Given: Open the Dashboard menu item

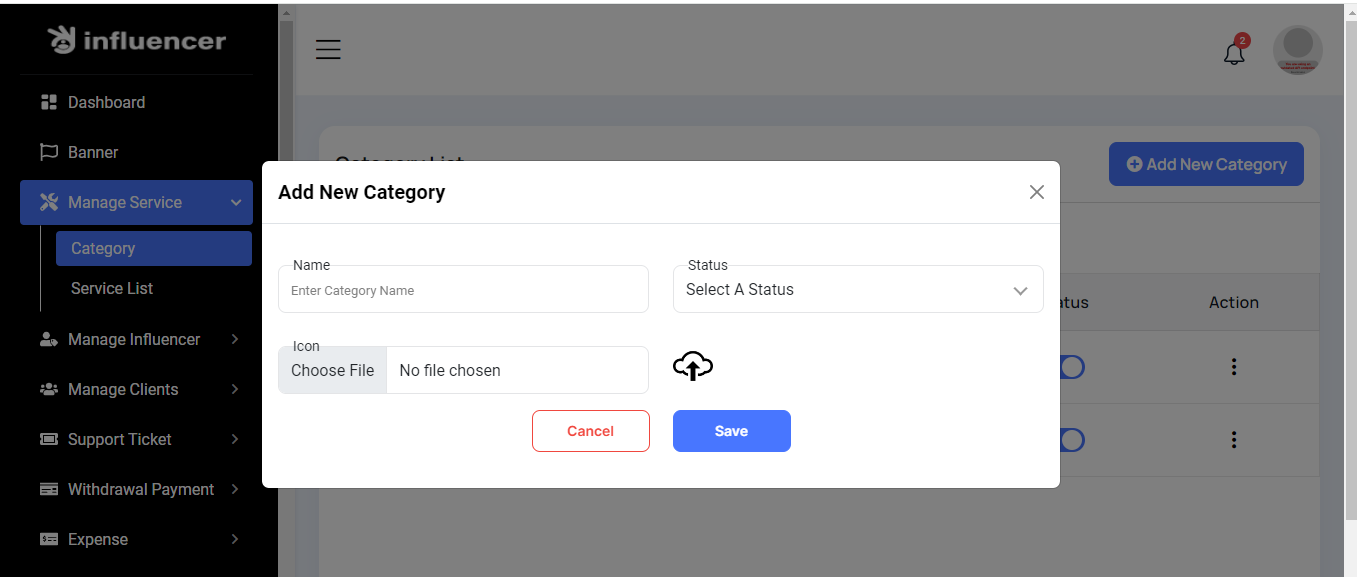Looking at the screenshot, I should coord(106,102).
